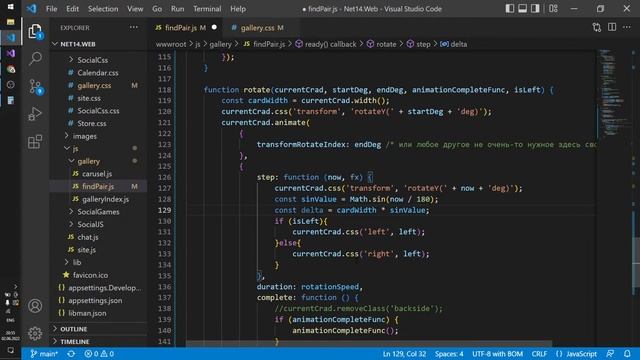Click main branch in status bar
This screenshot has width=640, height=360.
pos(44,354)
